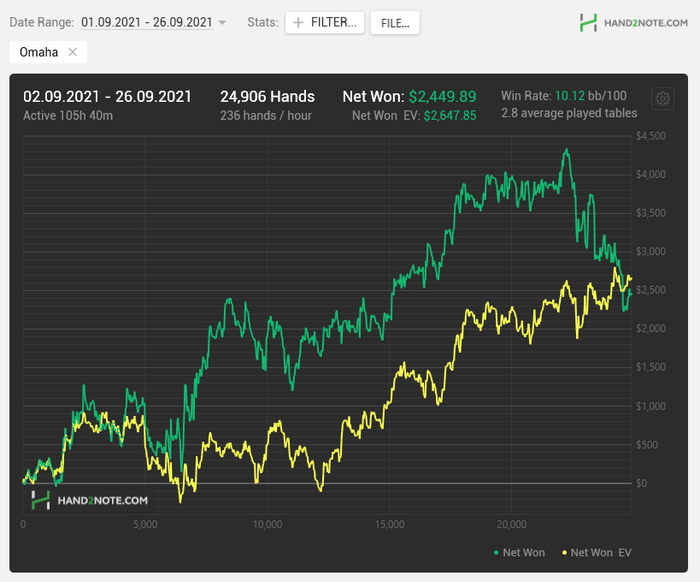Click Active 105h 40m label
The width and height of the screenshot is (700, 582).
[68, 116]
